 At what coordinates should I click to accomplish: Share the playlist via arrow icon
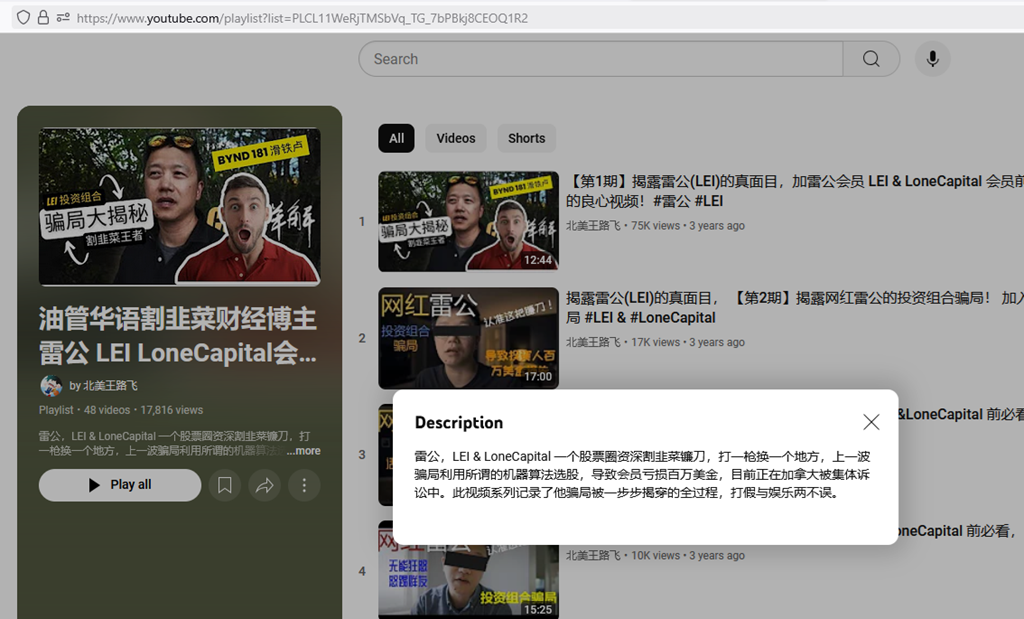click(264, 485)
